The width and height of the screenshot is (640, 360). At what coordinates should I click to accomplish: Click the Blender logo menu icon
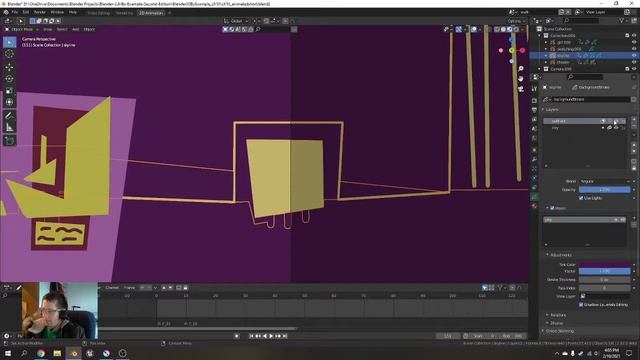pos(6,13)
